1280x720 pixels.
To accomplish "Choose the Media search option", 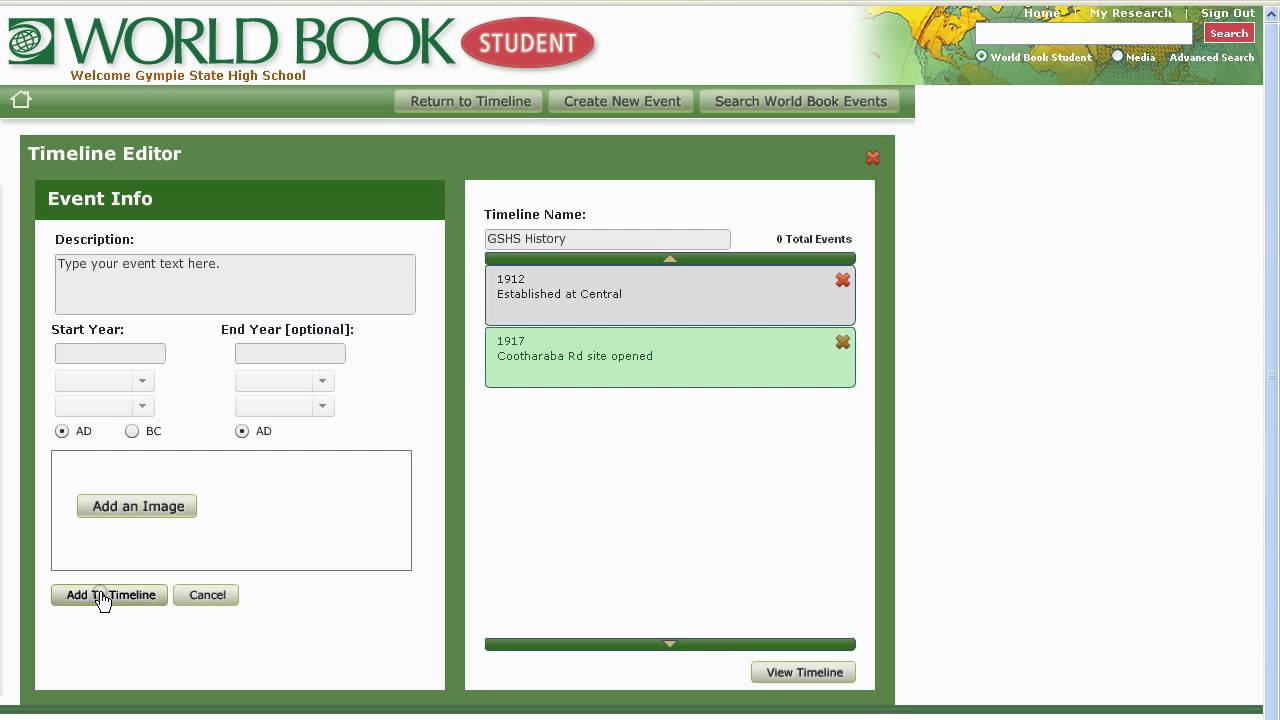I will 1118,56.
